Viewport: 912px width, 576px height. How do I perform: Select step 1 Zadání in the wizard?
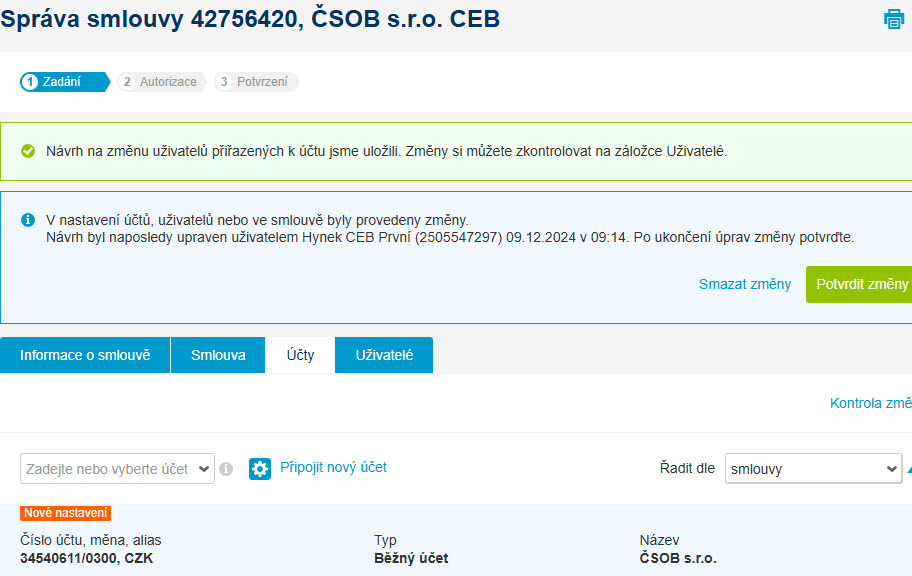(63, 82)
